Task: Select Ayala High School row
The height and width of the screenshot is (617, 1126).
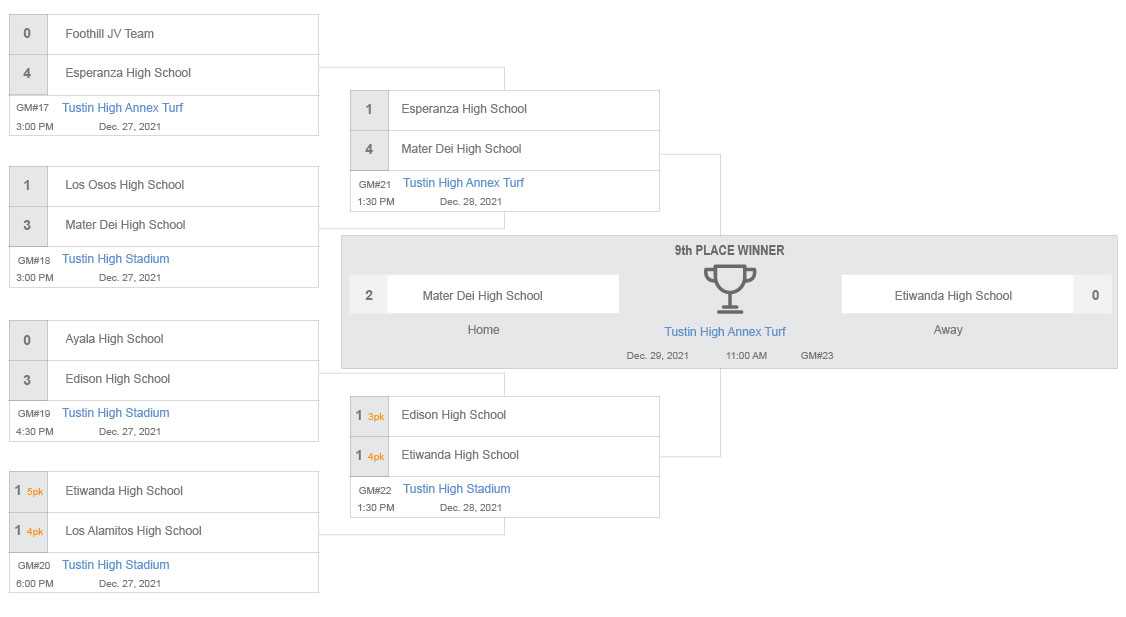Action: (164, 340)
